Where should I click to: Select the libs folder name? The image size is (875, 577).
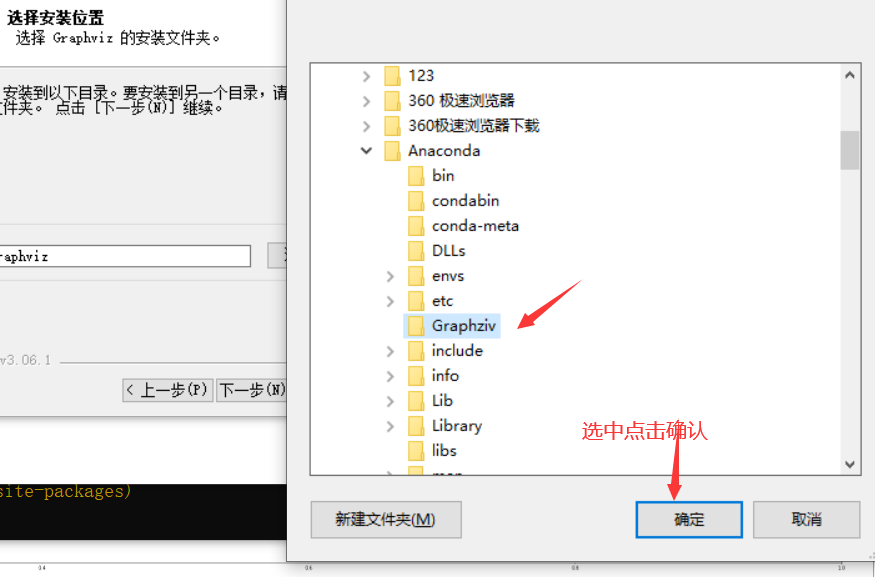444,451
